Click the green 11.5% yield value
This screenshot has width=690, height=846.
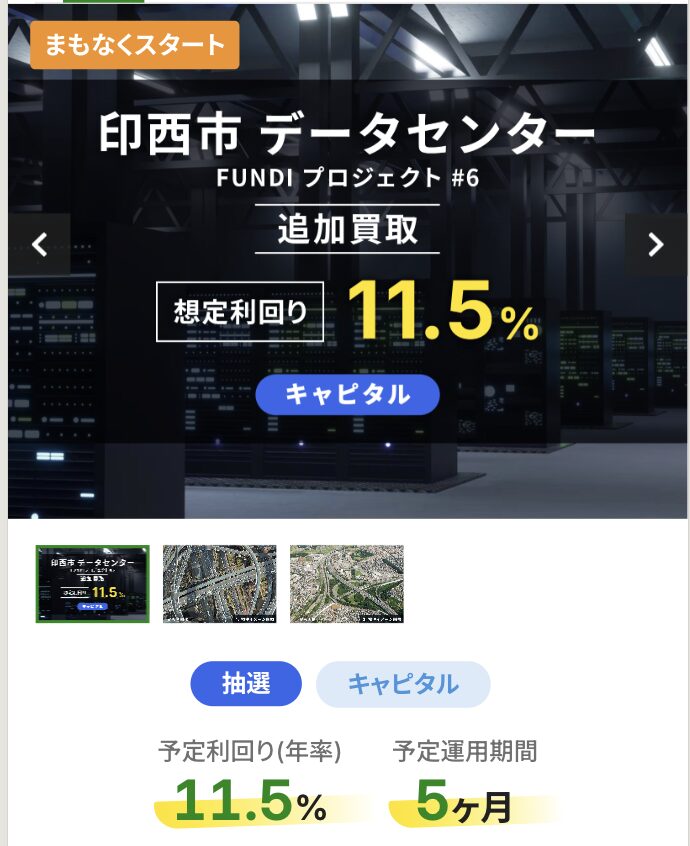click(x=251, y=801)
